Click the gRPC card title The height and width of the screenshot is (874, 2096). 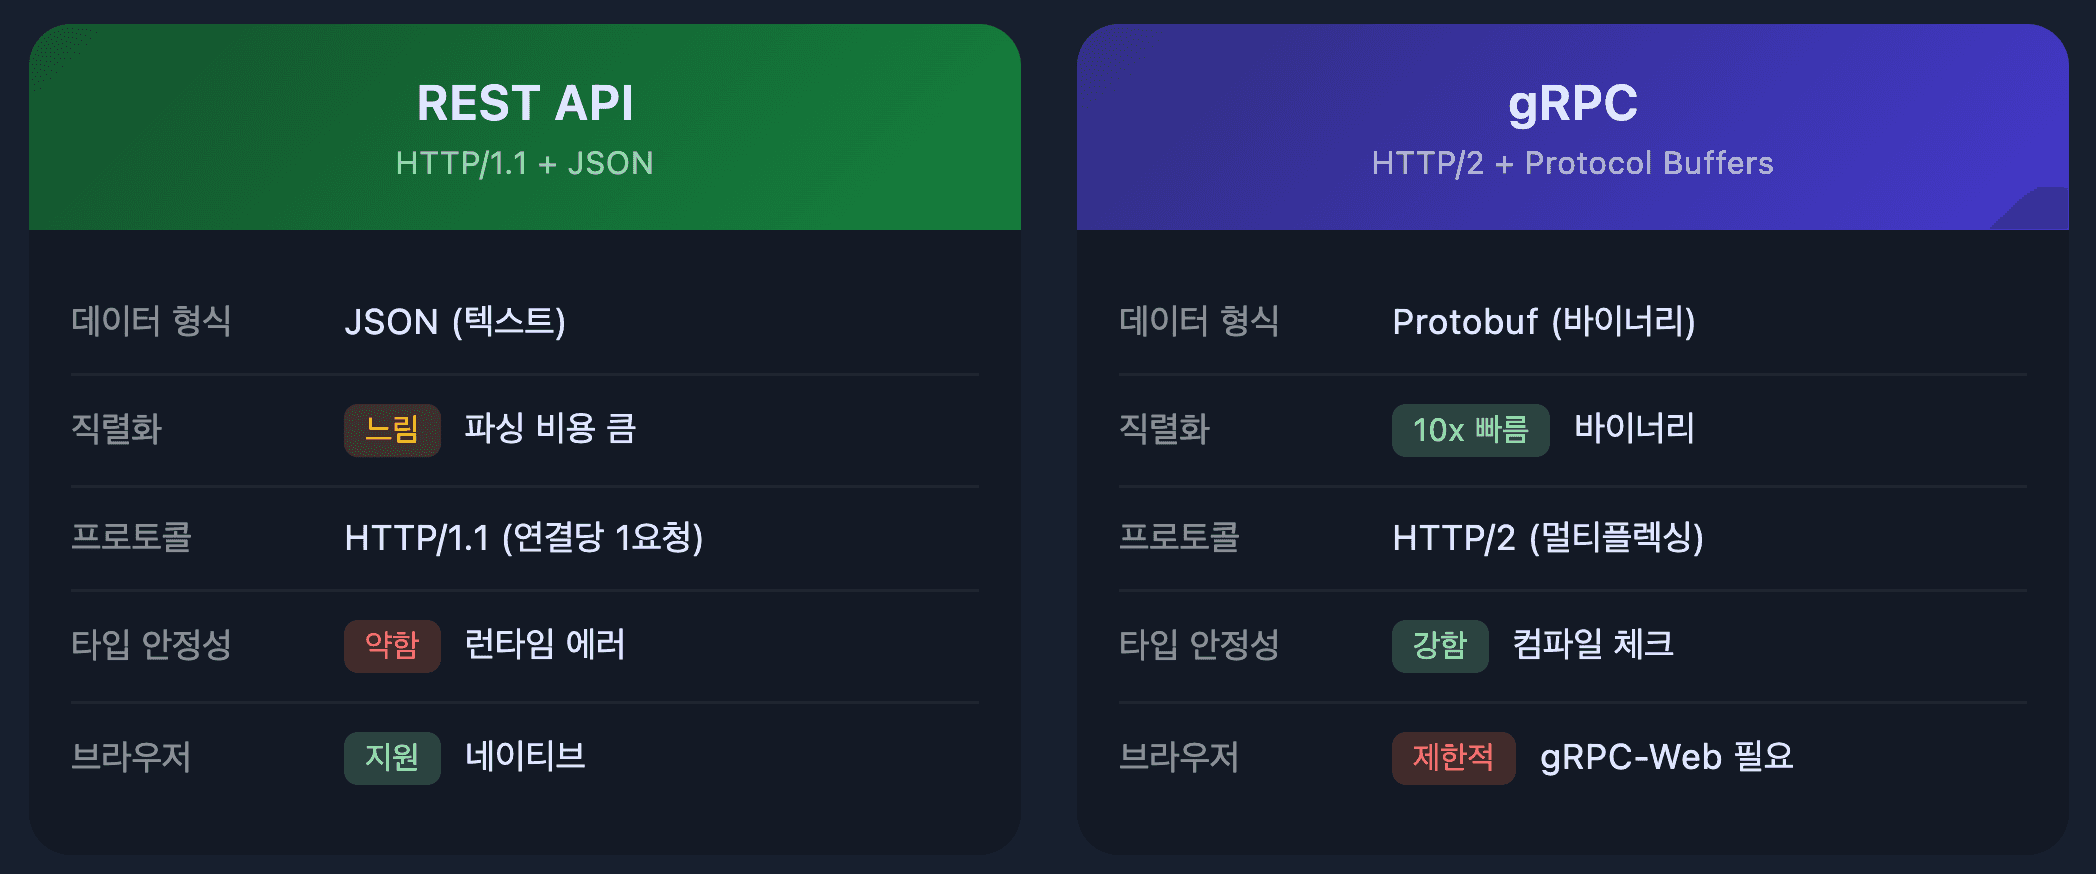[x=1572, y=103]
